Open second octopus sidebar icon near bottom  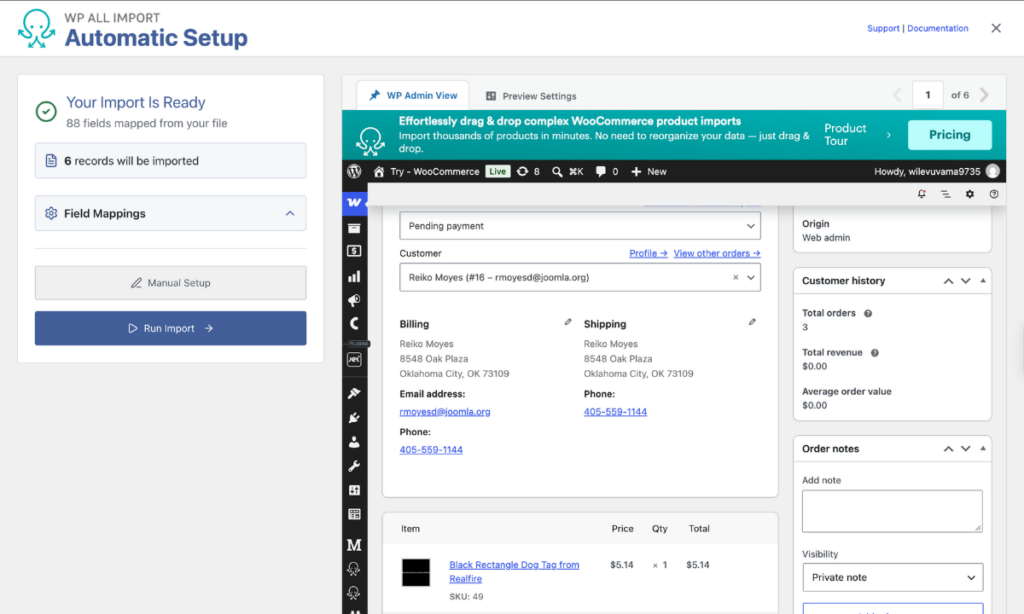pos(354,592)
